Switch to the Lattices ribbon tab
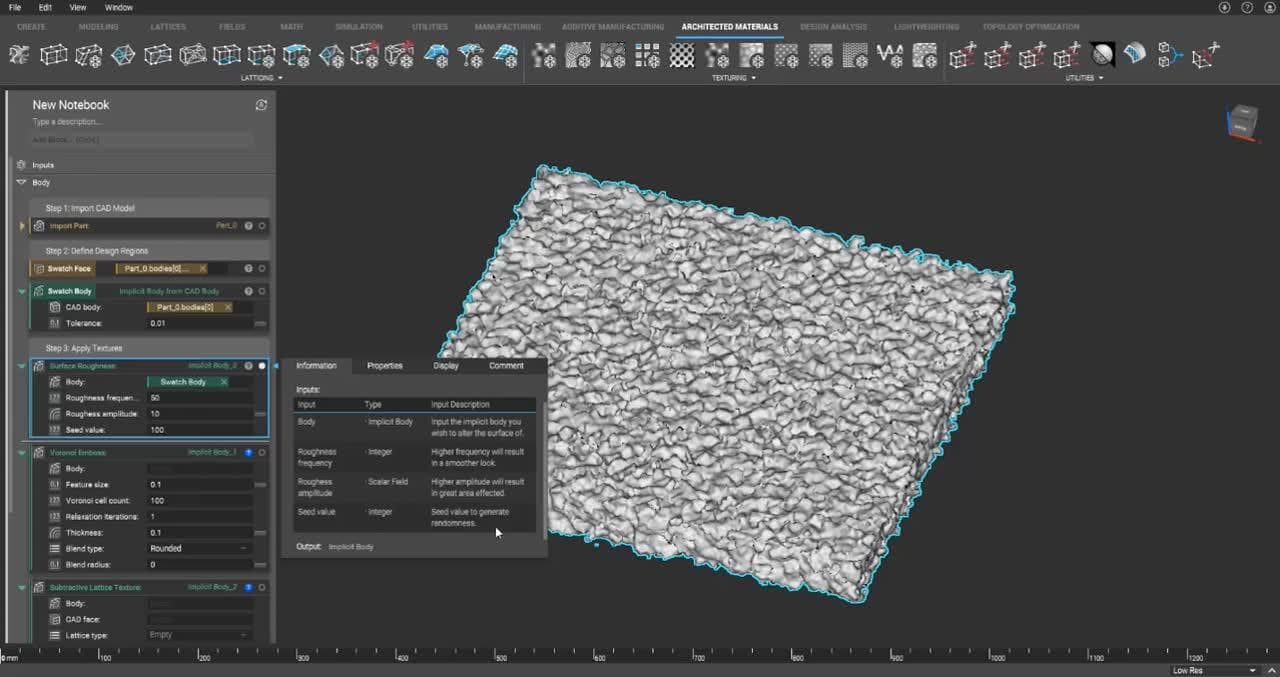This screenshot has height=677, width=1280. [167, 26]
